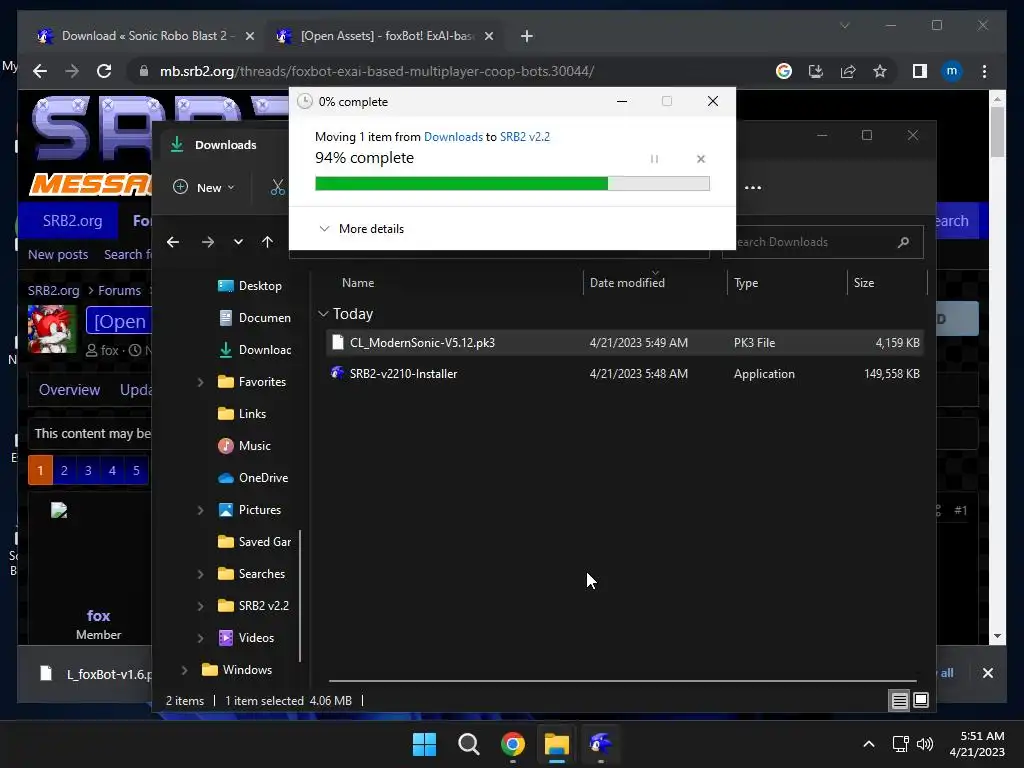Click the green move progress bar

512,184
